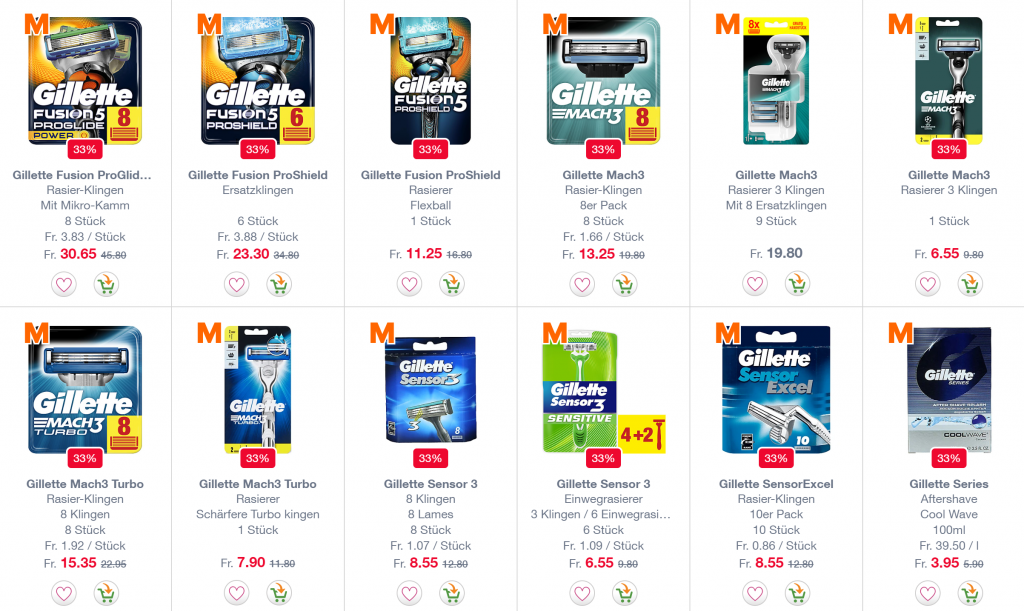Add Fusion ProShield Flexball razor to cart
The height and width of the screenshot is (611, 1024).
pyautogui.click(x=452, y=285)
